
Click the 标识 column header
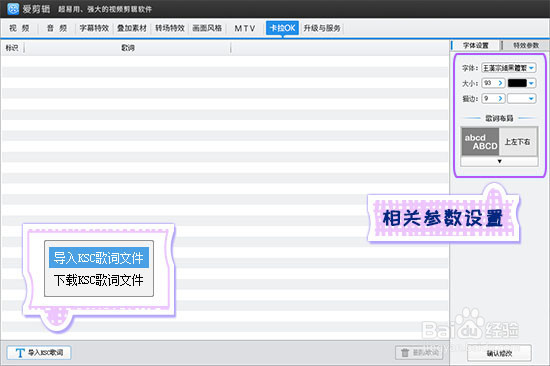12,48
